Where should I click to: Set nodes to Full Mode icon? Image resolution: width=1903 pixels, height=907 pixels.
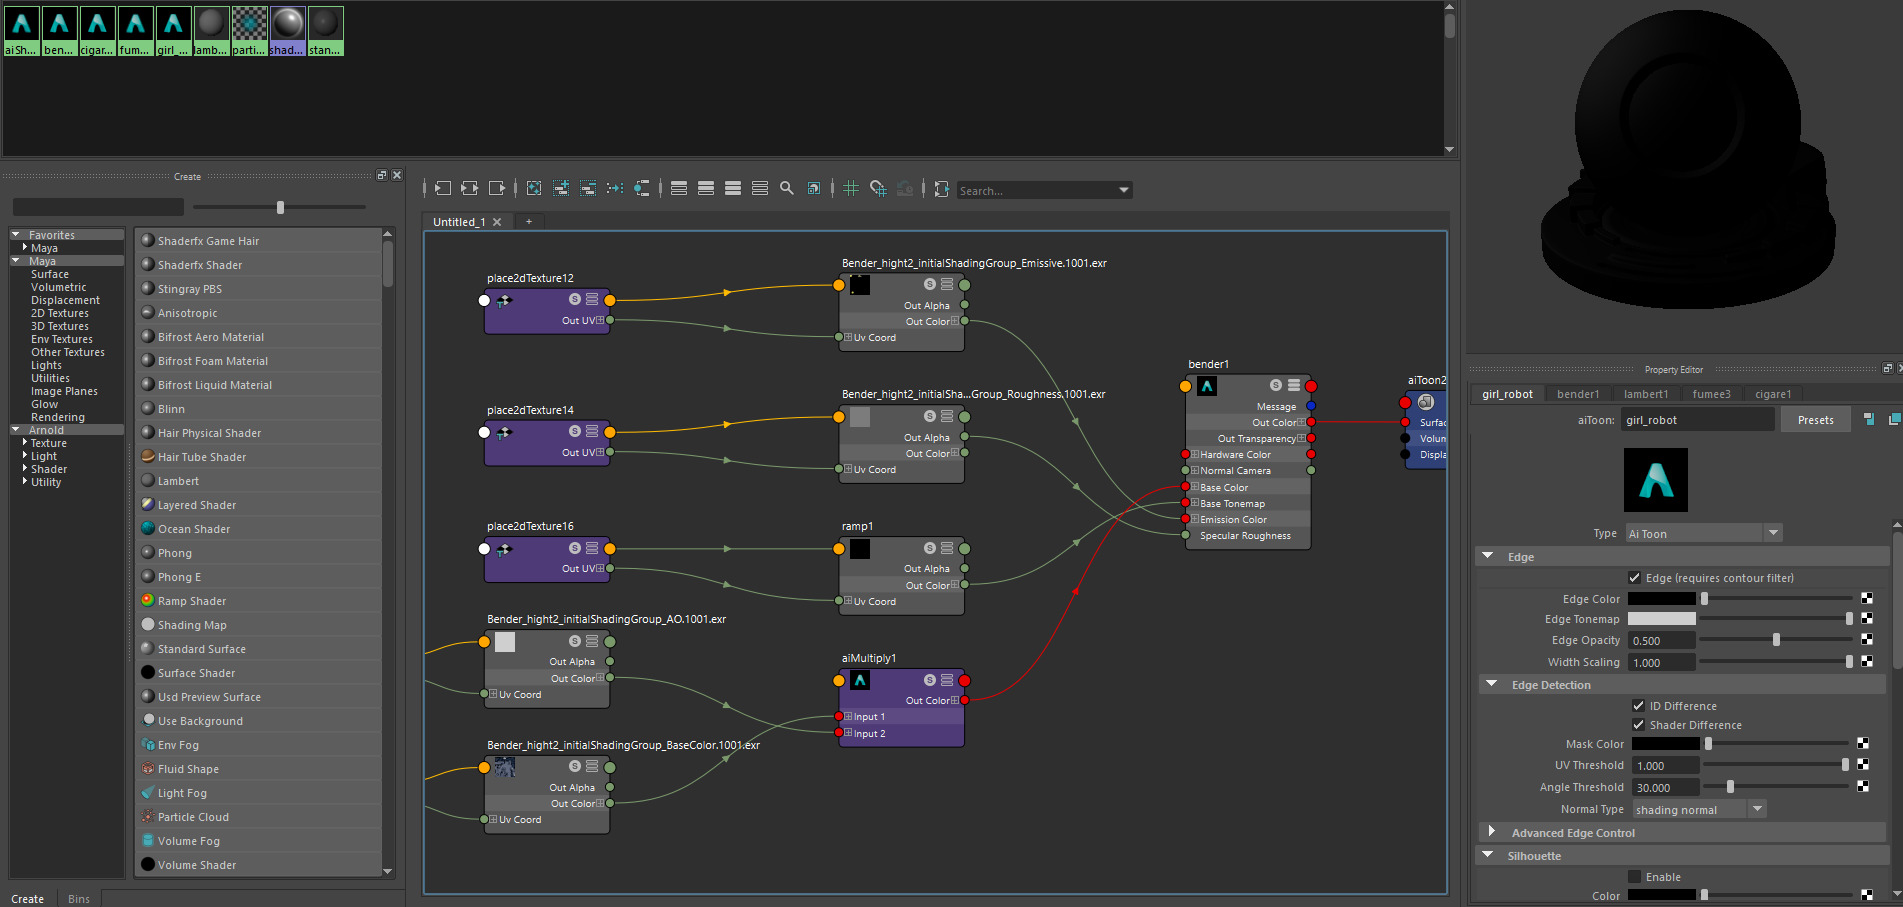733,188
